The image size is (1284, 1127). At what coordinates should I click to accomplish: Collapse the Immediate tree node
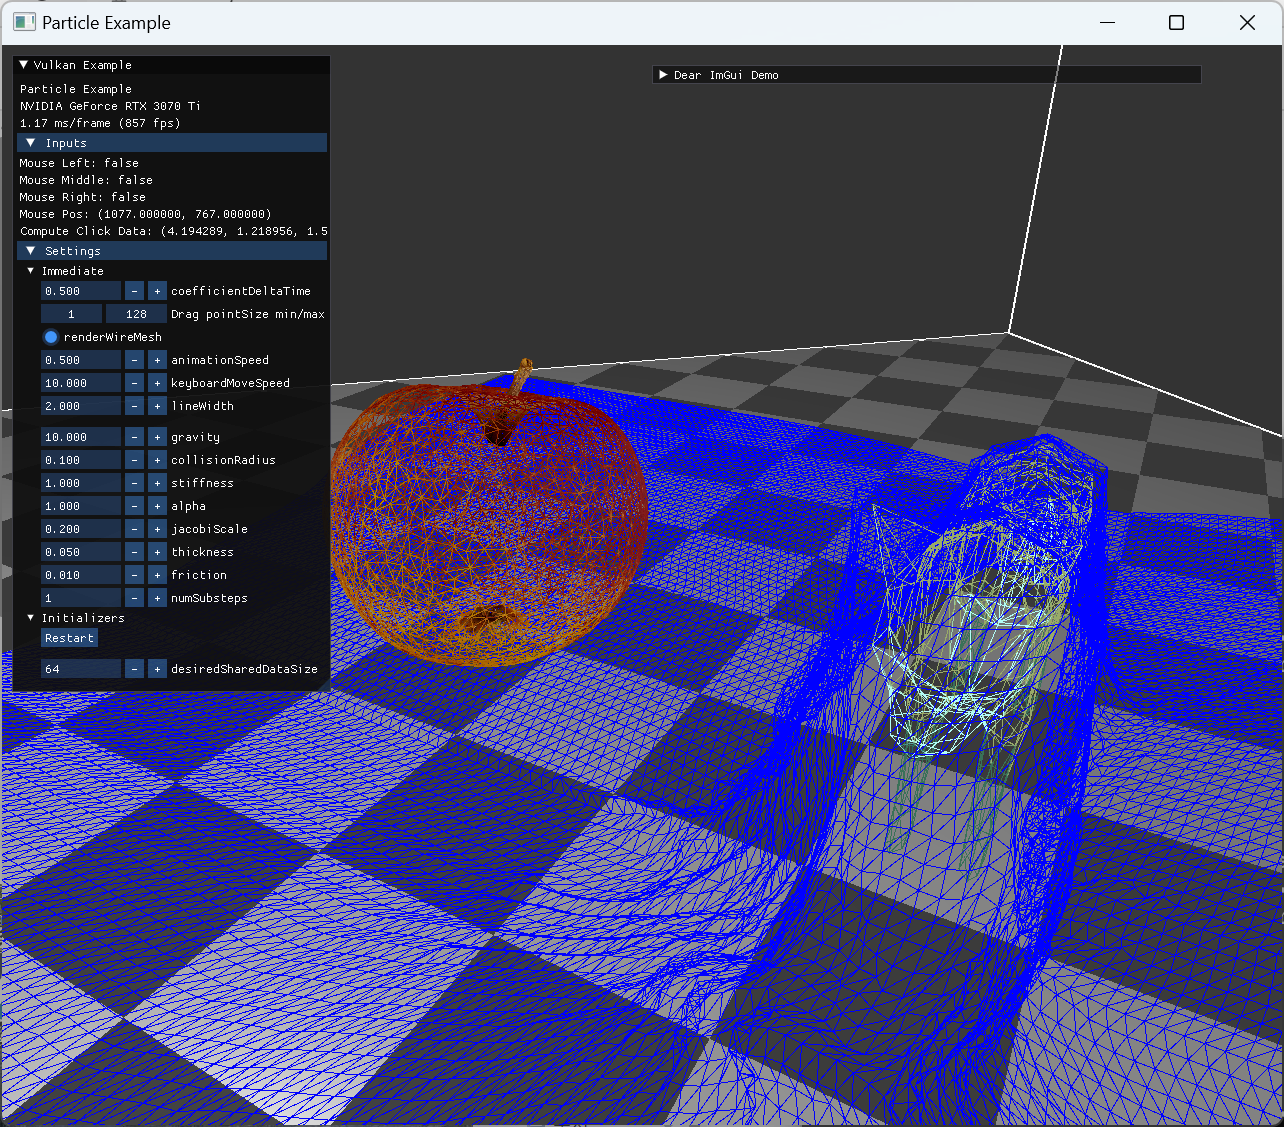[x=31, y=271]
